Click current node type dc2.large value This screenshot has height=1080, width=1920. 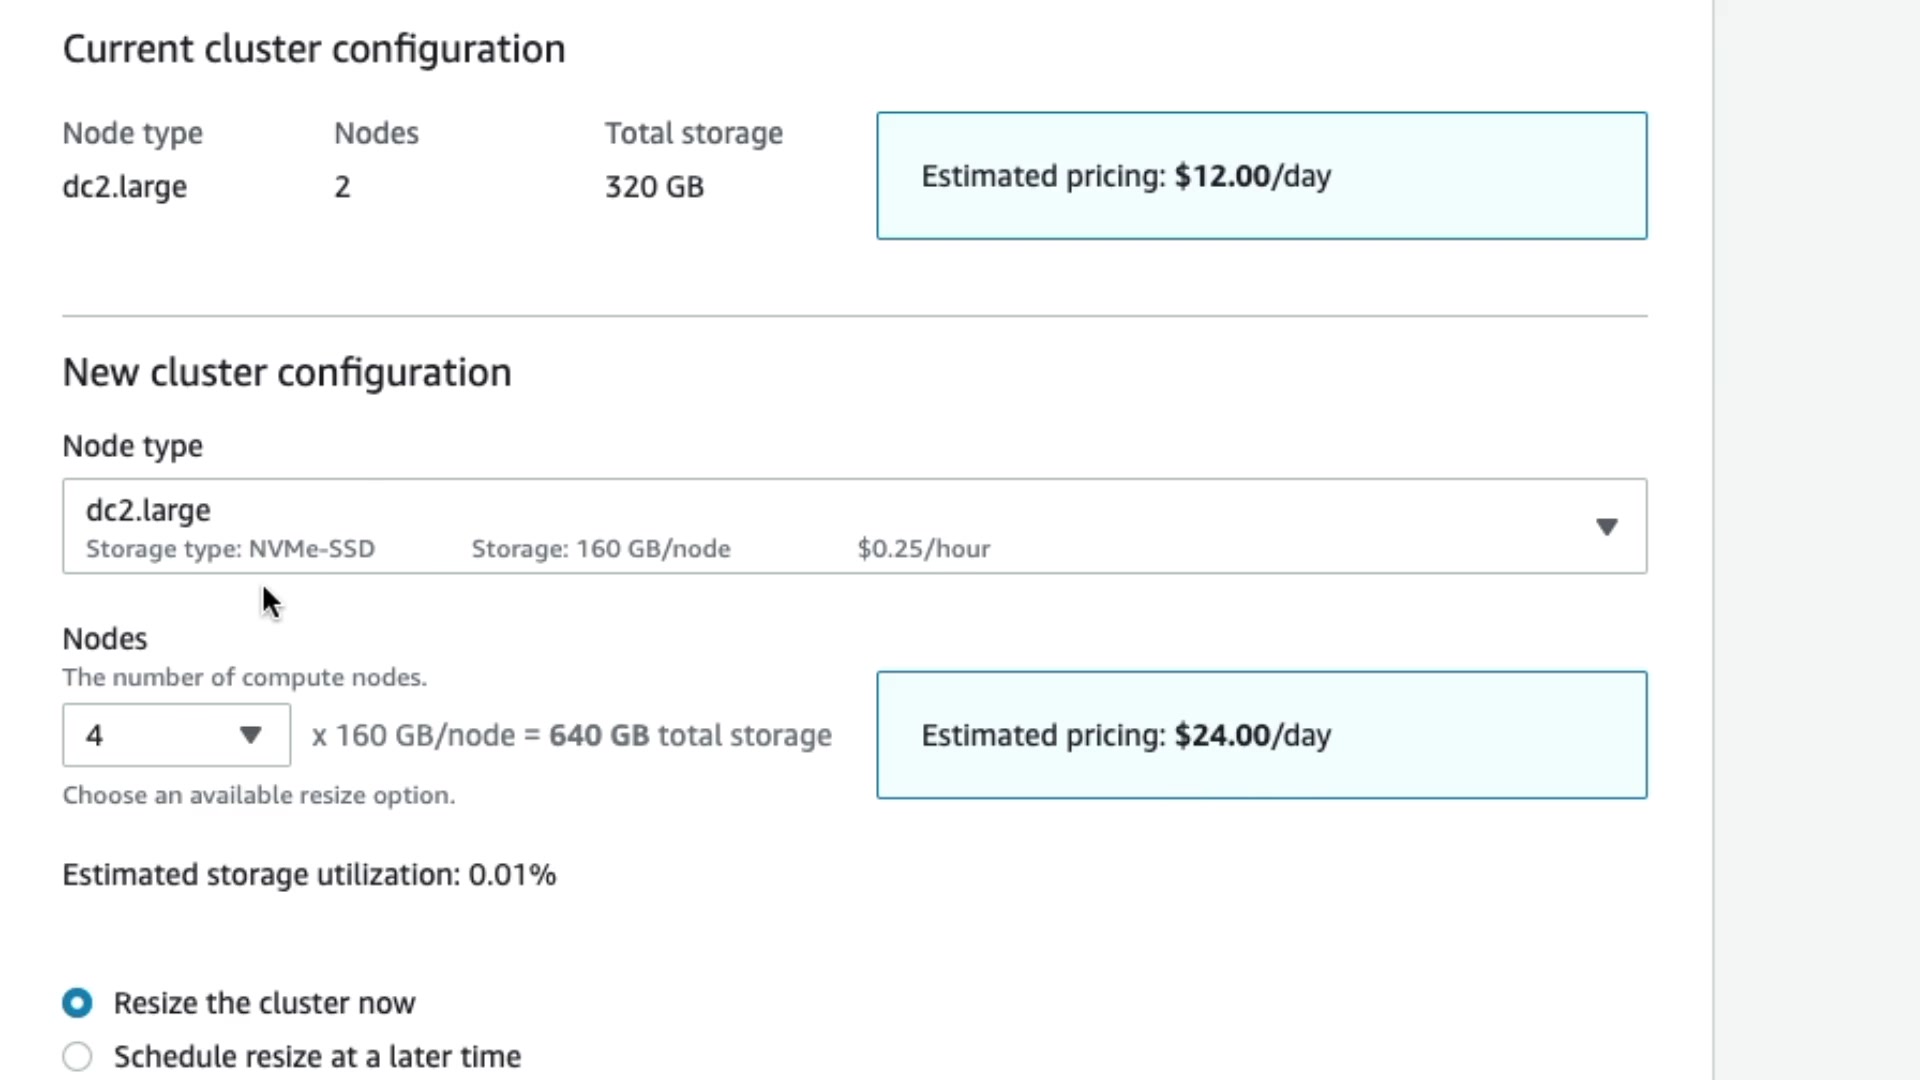[124, 187]
